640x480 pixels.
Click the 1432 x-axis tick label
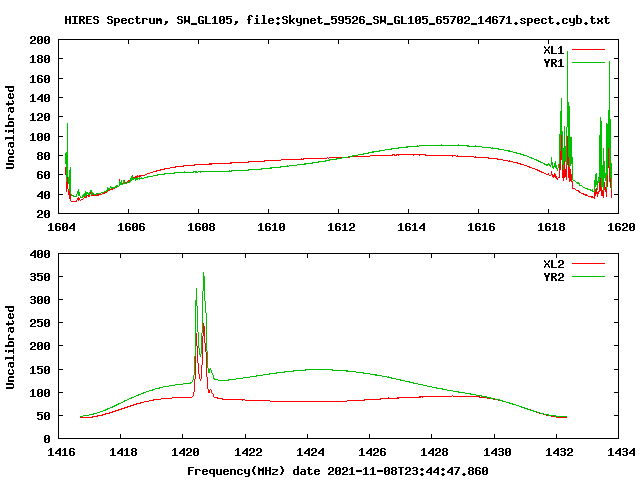(559, 452)
